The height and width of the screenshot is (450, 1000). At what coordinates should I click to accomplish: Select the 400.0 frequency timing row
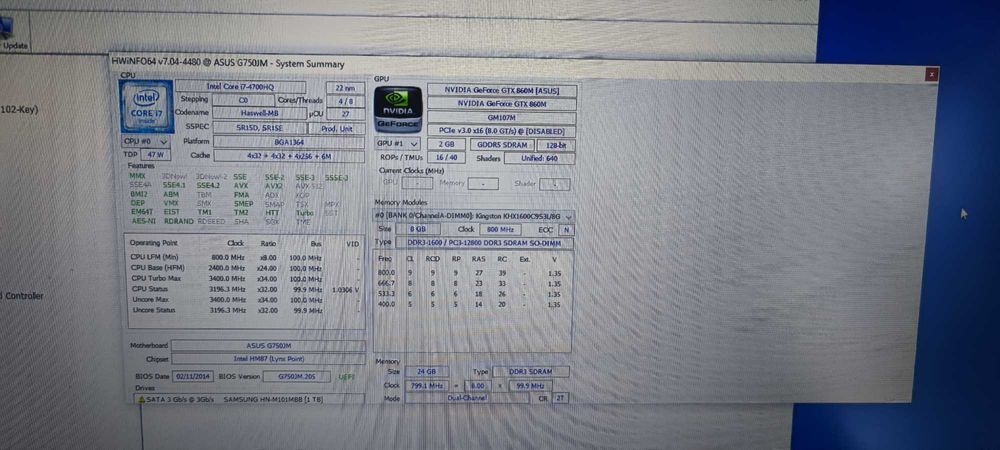pyautogui.click(x=472, y=304)
